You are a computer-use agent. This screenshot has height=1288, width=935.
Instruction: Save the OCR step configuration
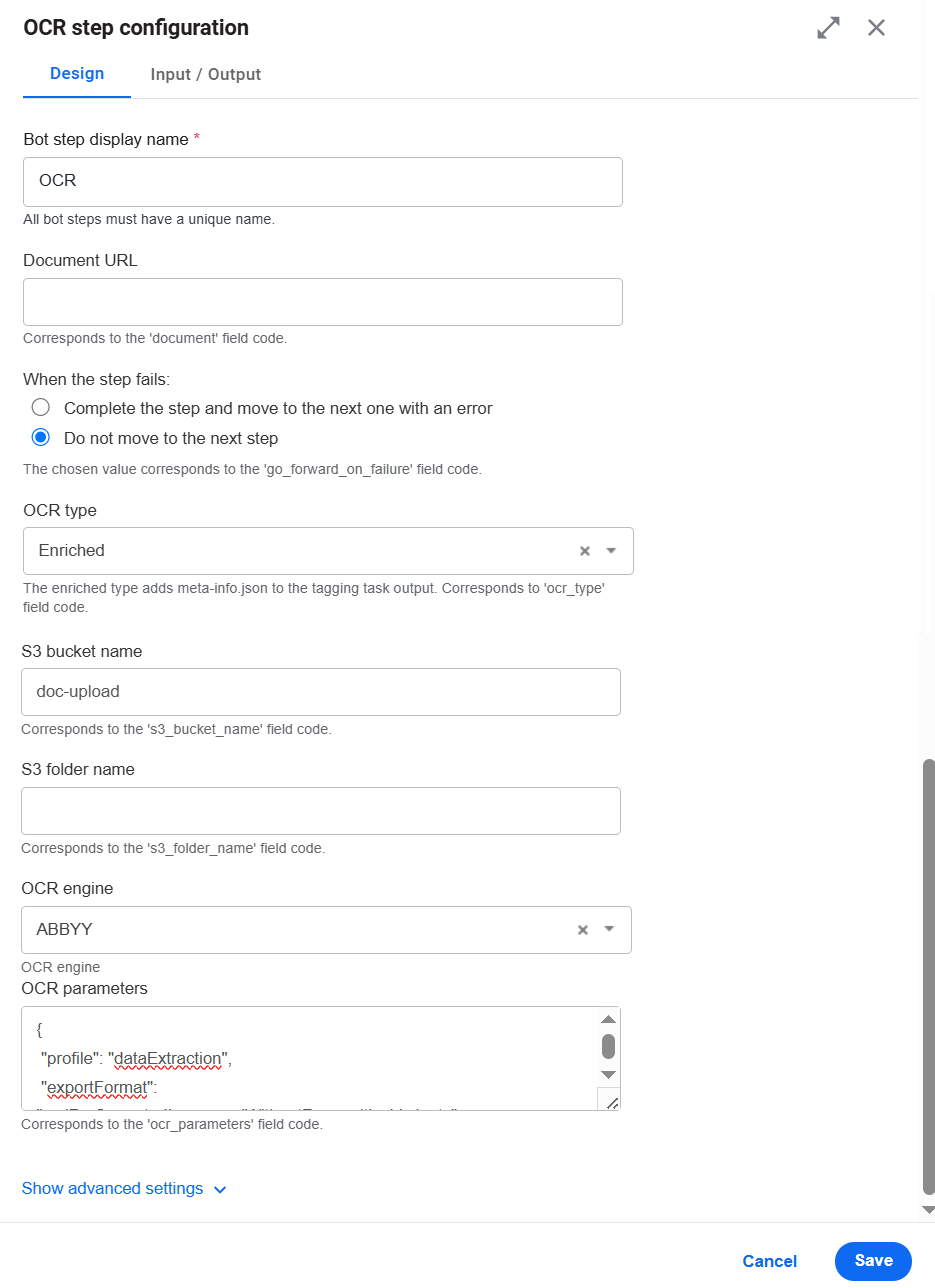pos(873,1261)
